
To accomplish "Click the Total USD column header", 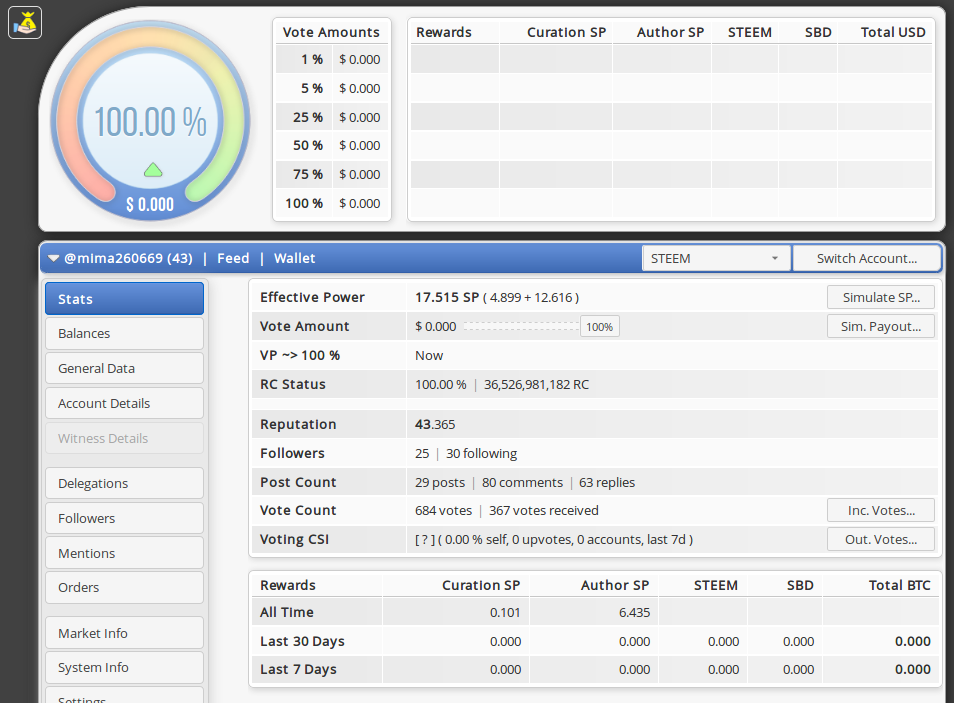I will (x=893, y=32).
